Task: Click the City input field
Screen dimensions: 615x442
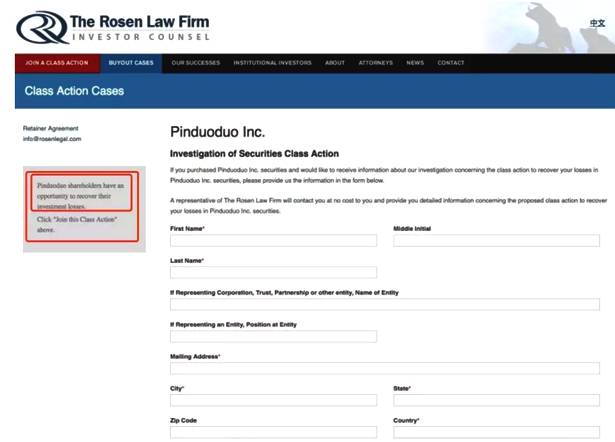Action: pos(273,400)
